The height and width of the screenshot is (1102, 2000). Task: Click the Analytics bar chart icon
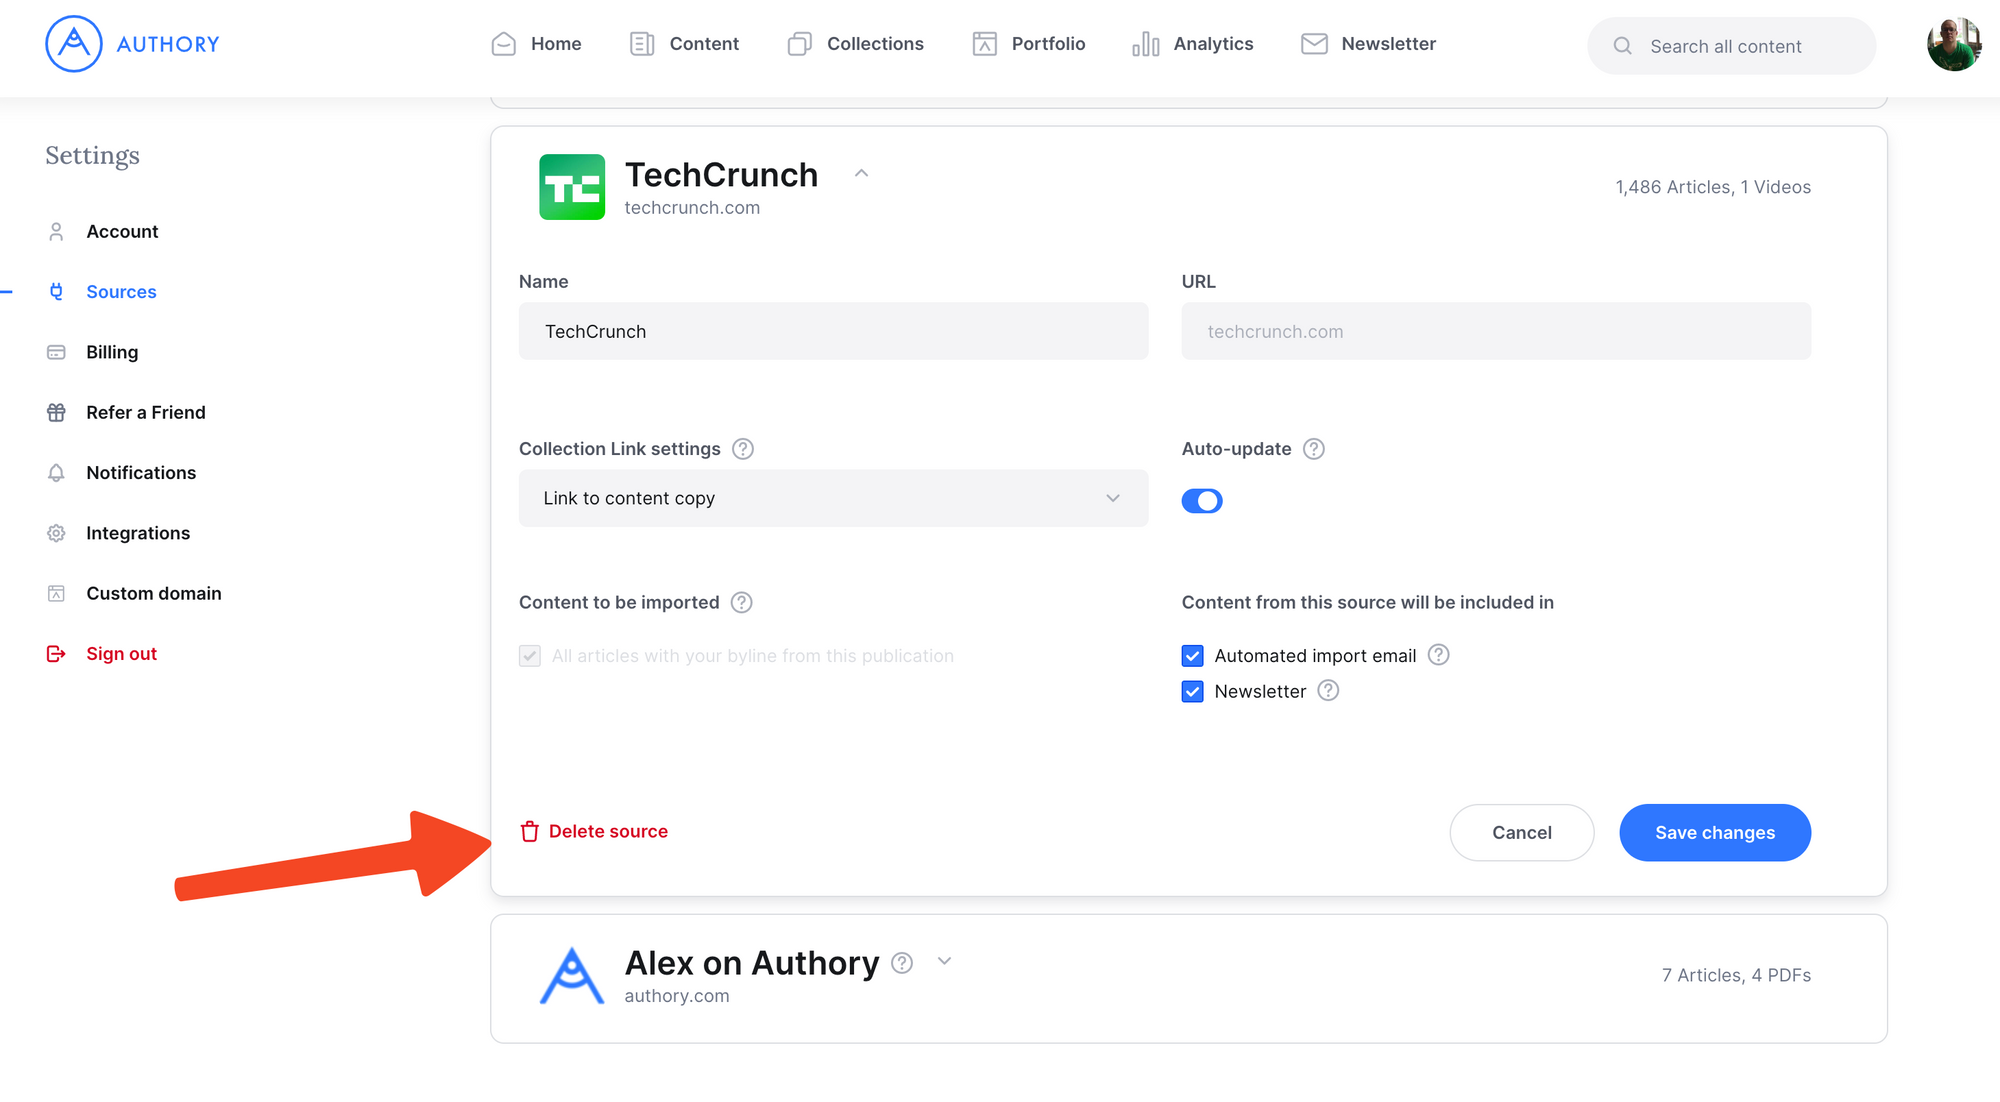click(x=1146, y=44)
